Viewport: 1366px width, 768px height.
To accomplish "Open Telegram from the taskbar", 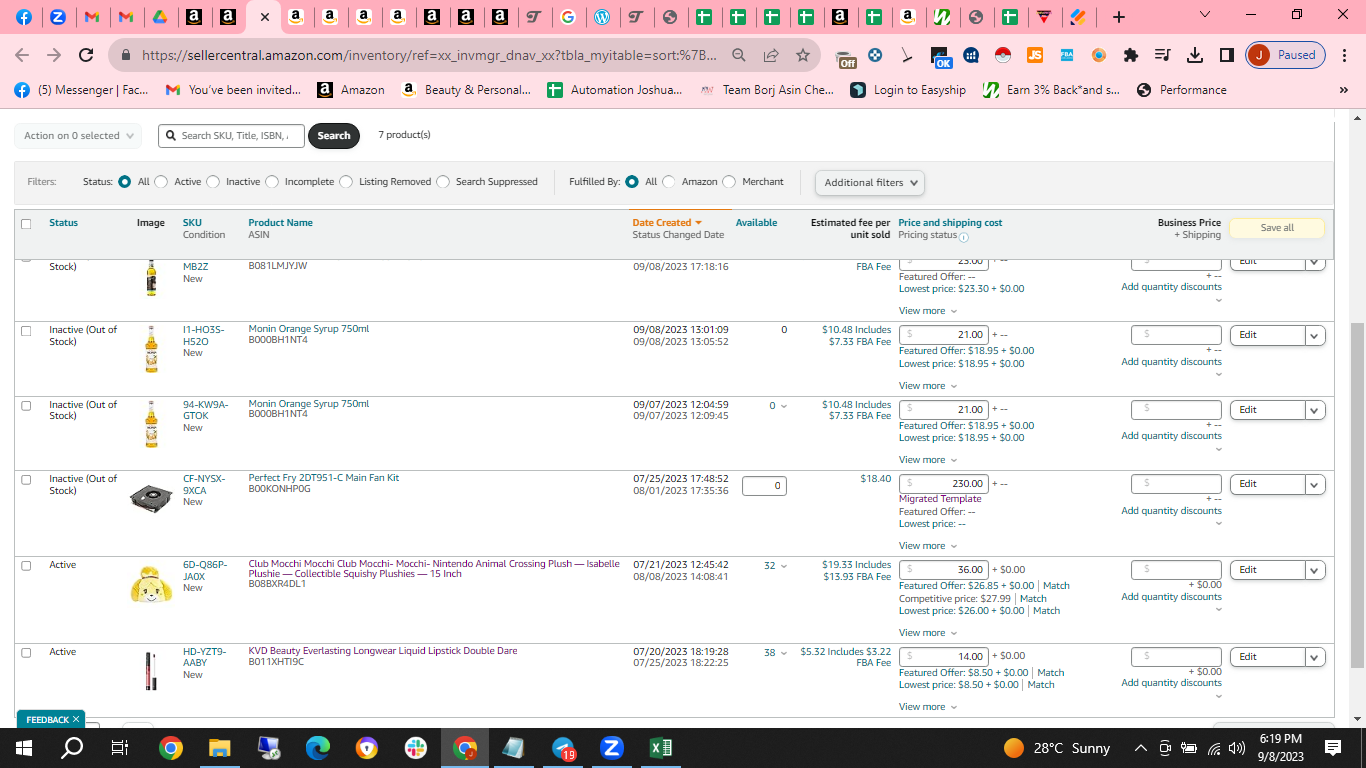I will (x=563, y=748).
